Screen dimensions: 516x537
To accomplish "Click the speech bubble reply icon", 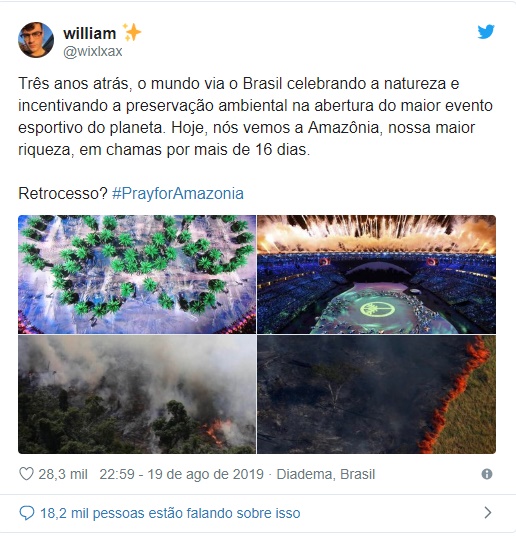I will (x=27, y=513).
